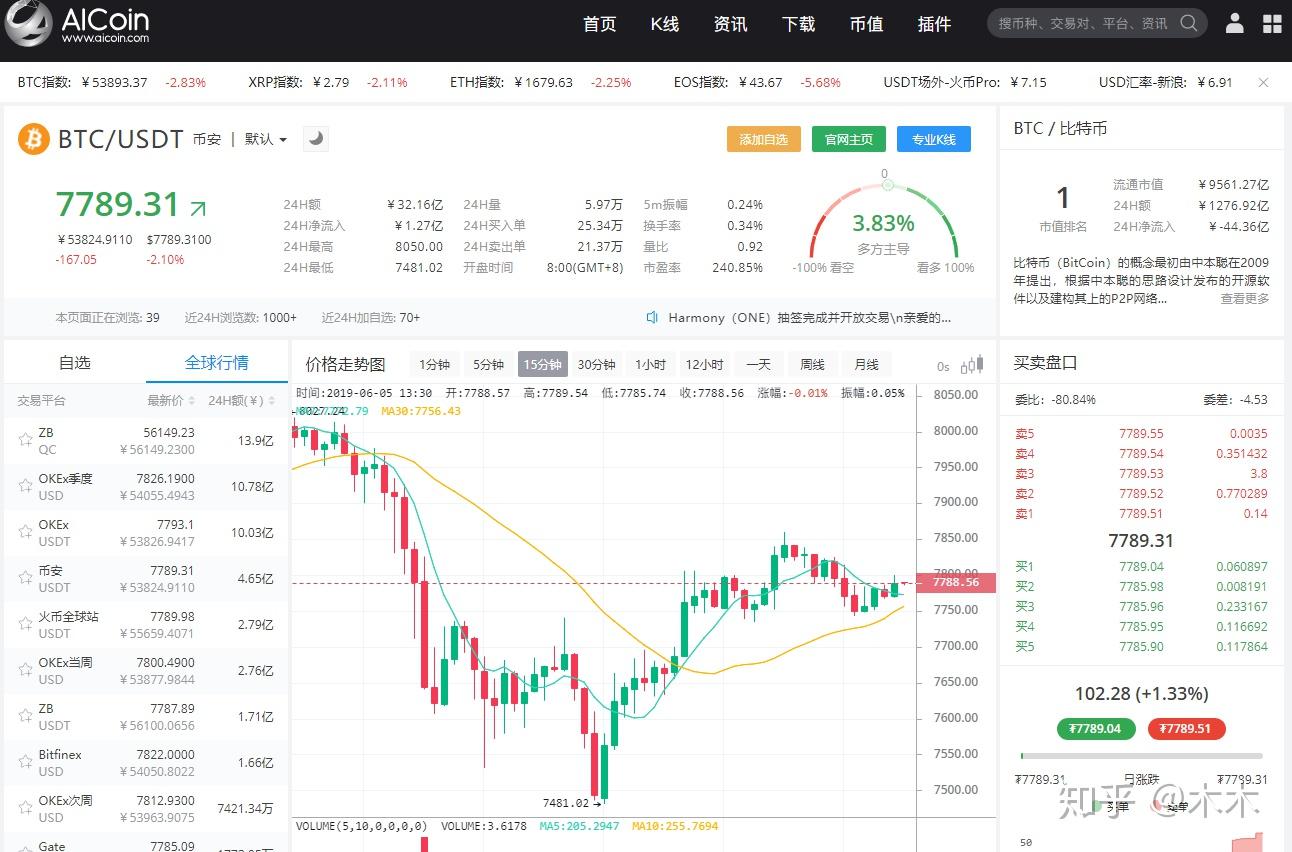This screenshot has width=1292, height=852.
Task: Select the 周线 chart interval
Action: pyautogui.click(x=813, y=364)
